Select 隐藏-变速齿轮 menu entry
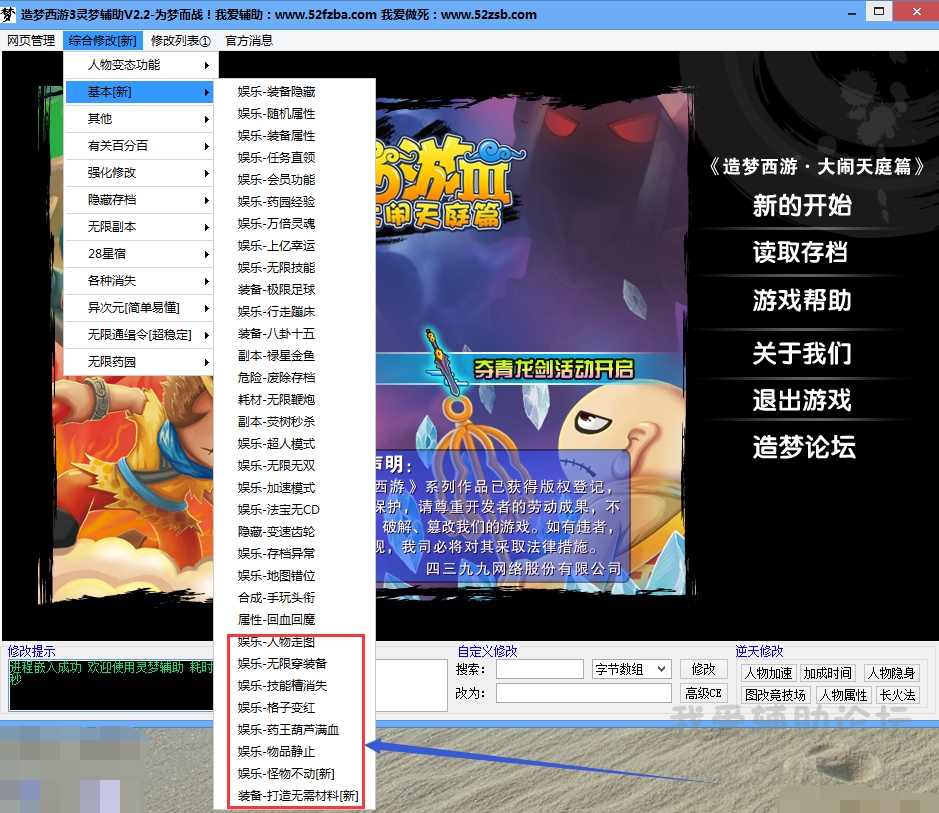Viewport: 939px width, 813px height. 295,532
